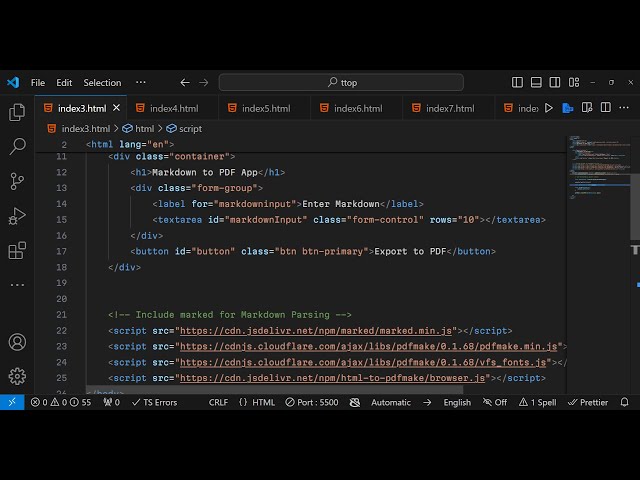Click Port : 5500 in status bar
The height and width of the screenshot is (480, 640).
(x=311, y=402)
